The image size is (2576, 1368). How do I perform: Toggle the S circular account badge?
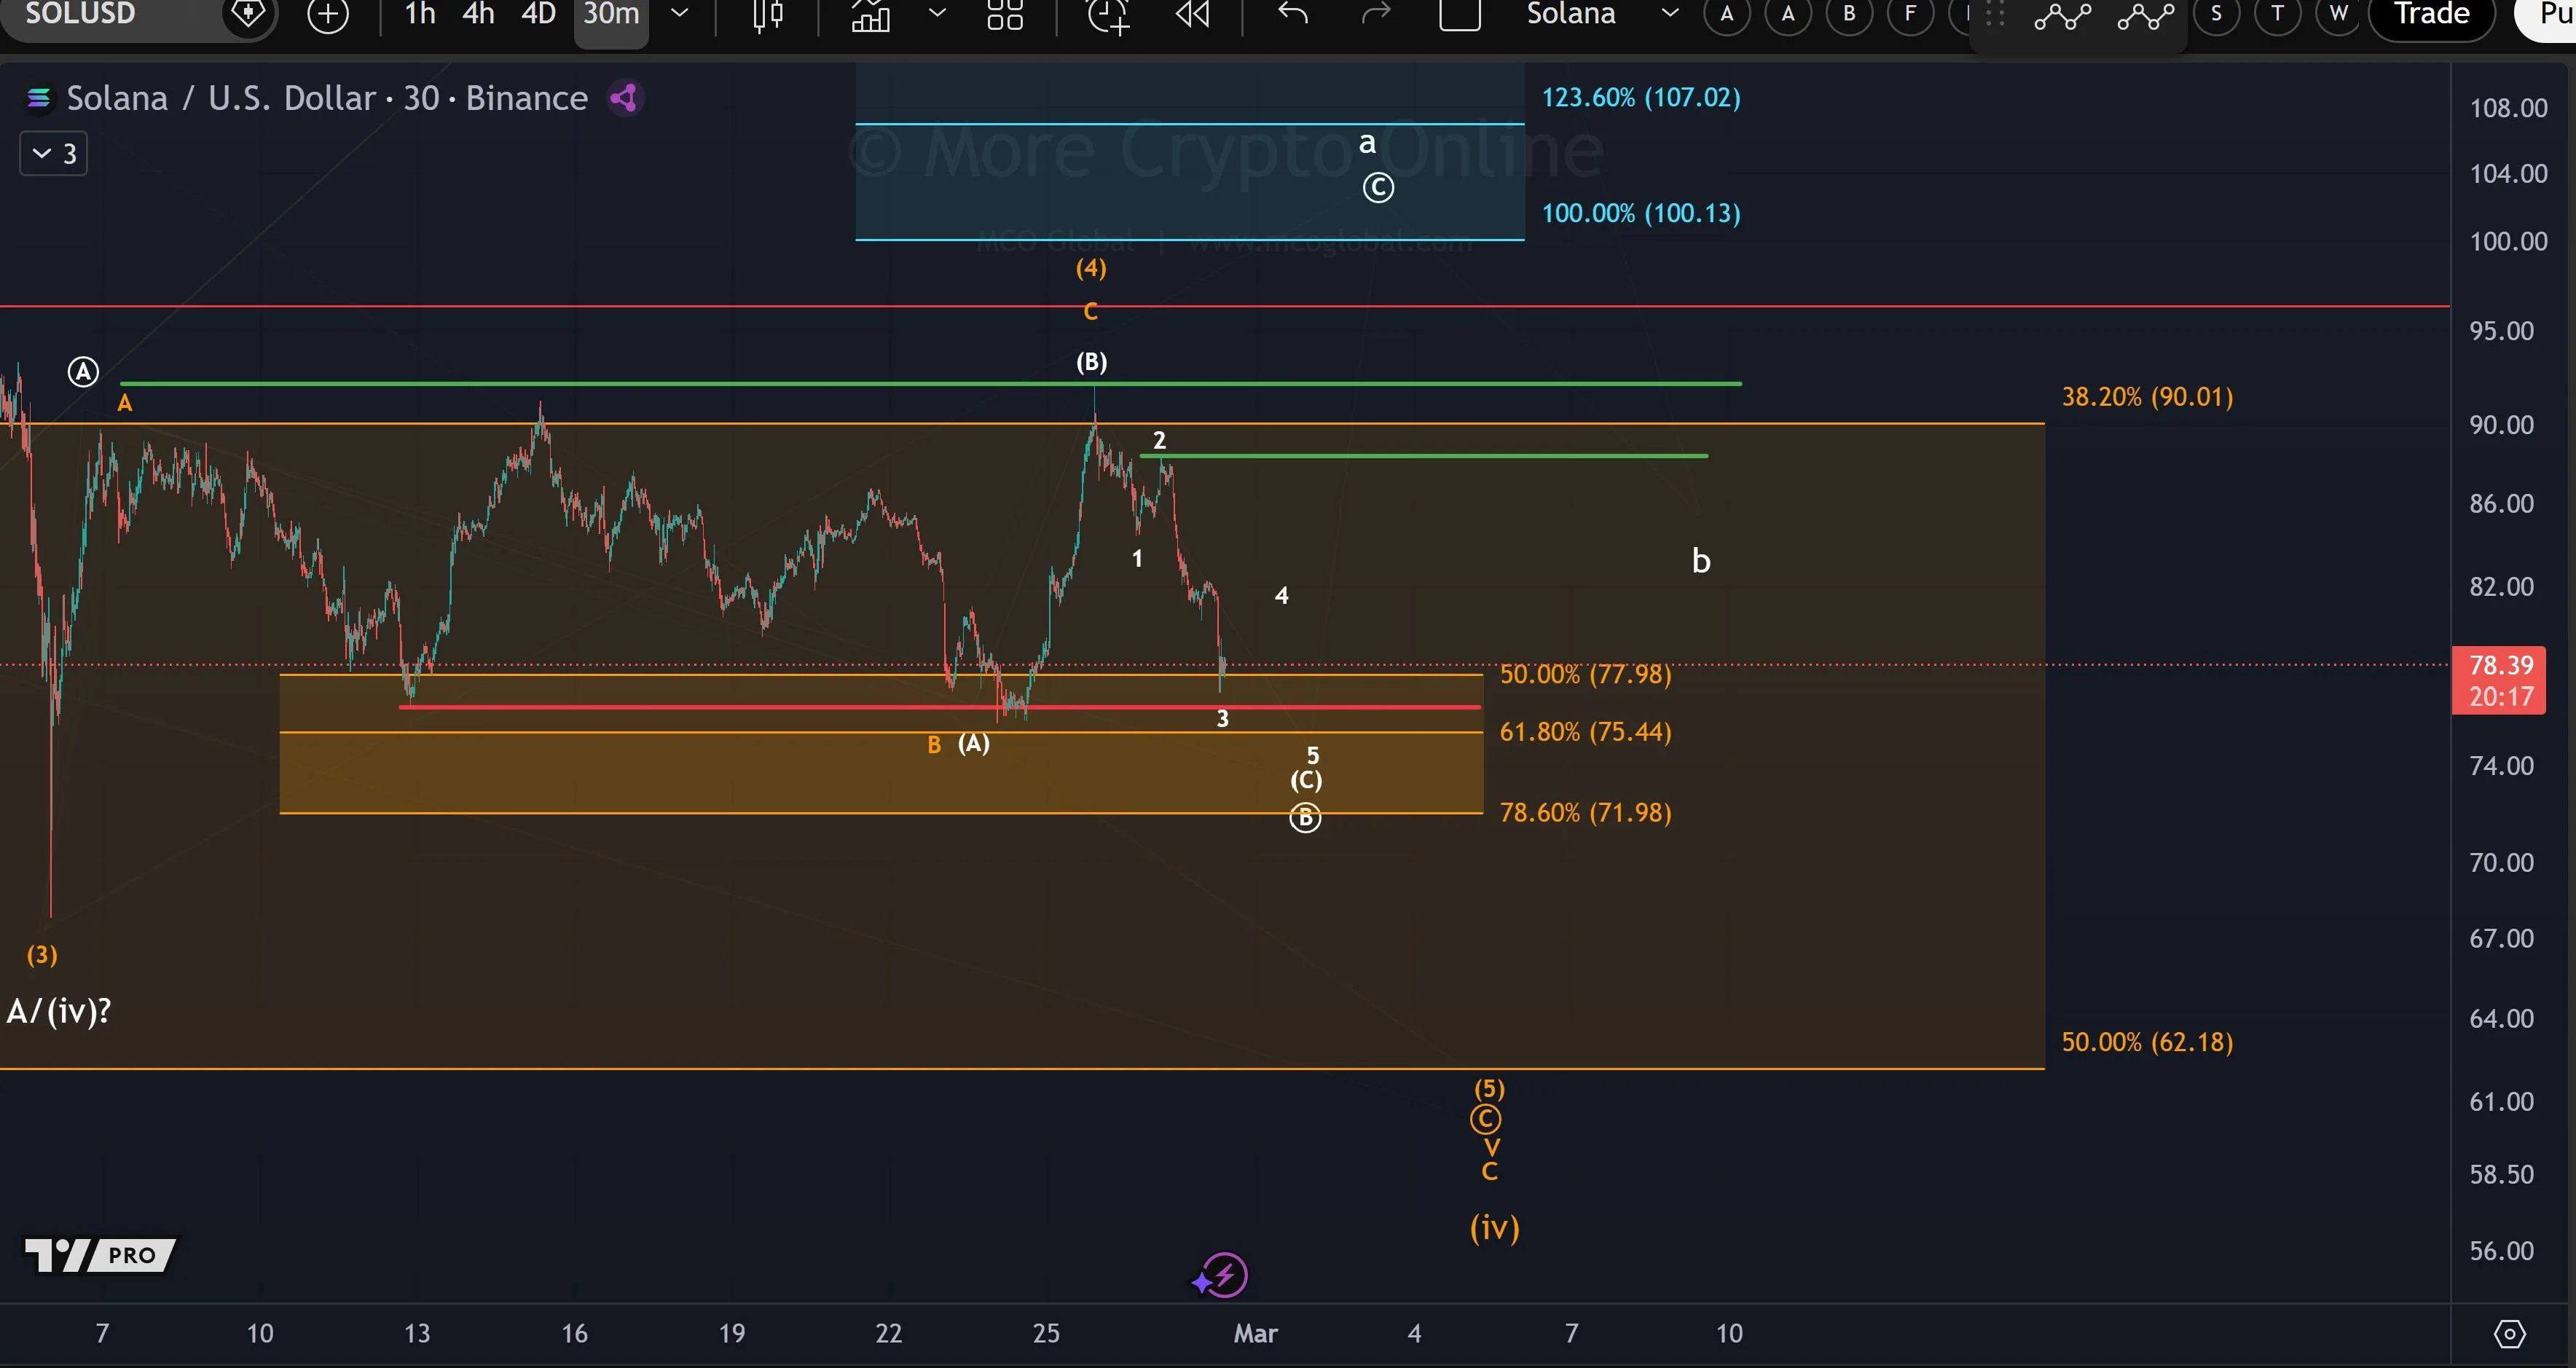(2216, 14)
